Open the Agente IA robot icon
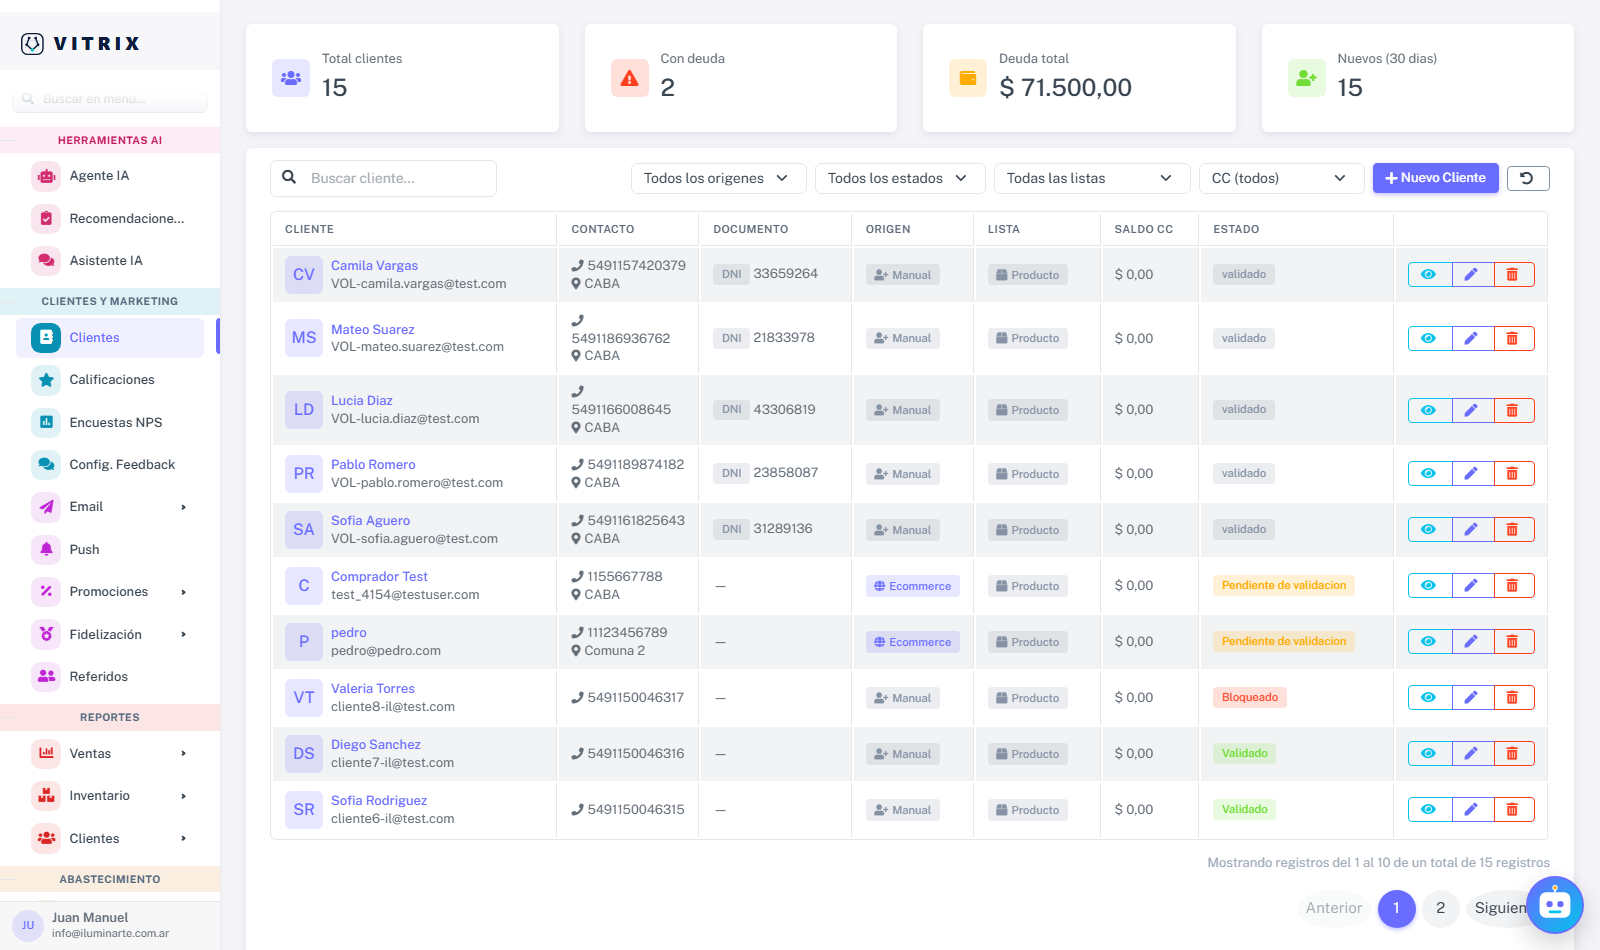The width and height of the screenshot is (1600, 950). [46, 176]
